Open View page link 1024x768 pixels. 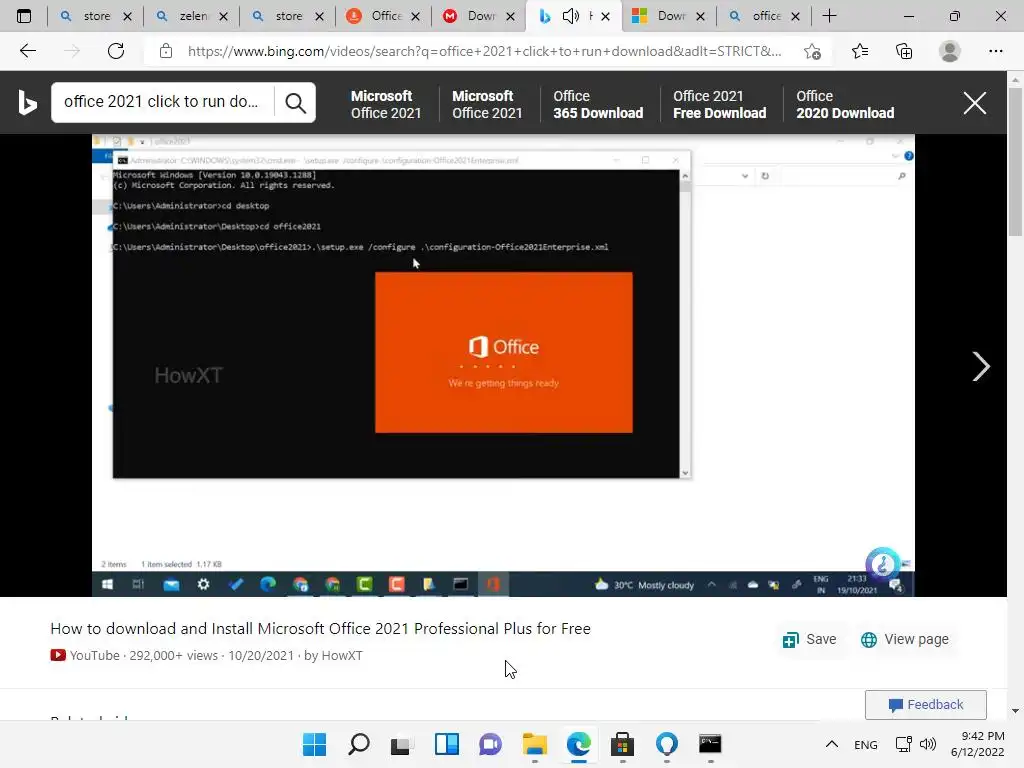(x=904, y=639)
